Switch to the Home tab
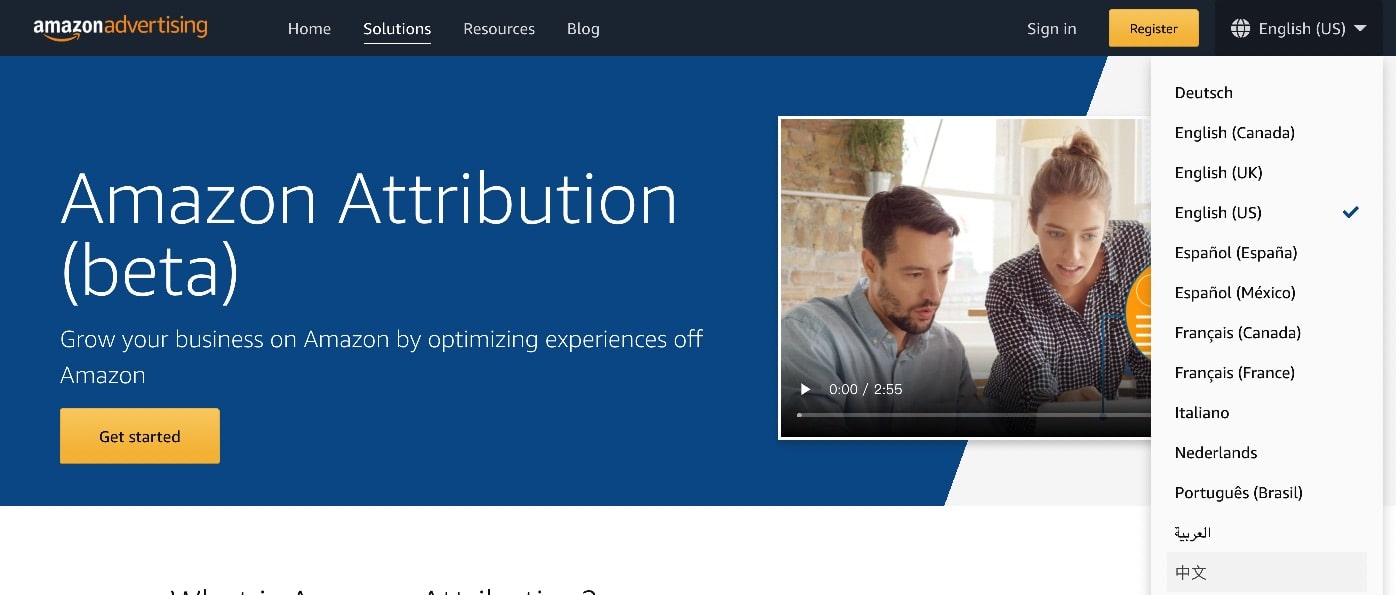The height and width of the screenshot is (595, 1396). pyautogui.click(x=309, y=29)
